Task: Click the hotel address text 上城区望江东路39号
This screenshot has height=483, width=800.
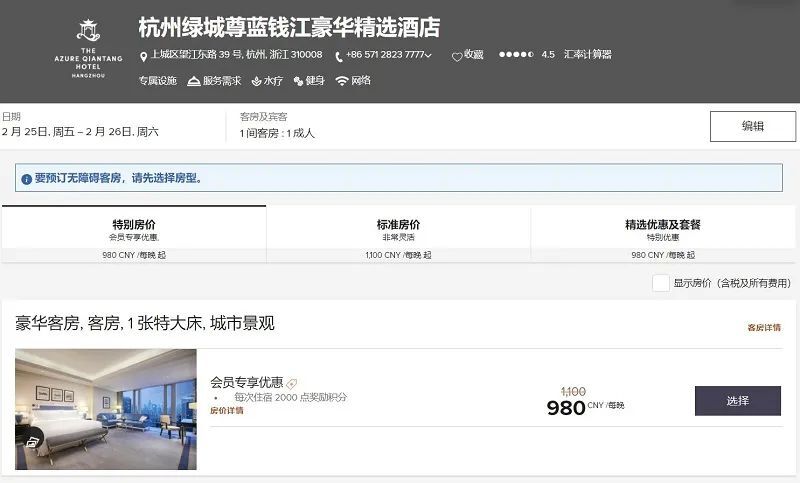Action: click(236, 54)
